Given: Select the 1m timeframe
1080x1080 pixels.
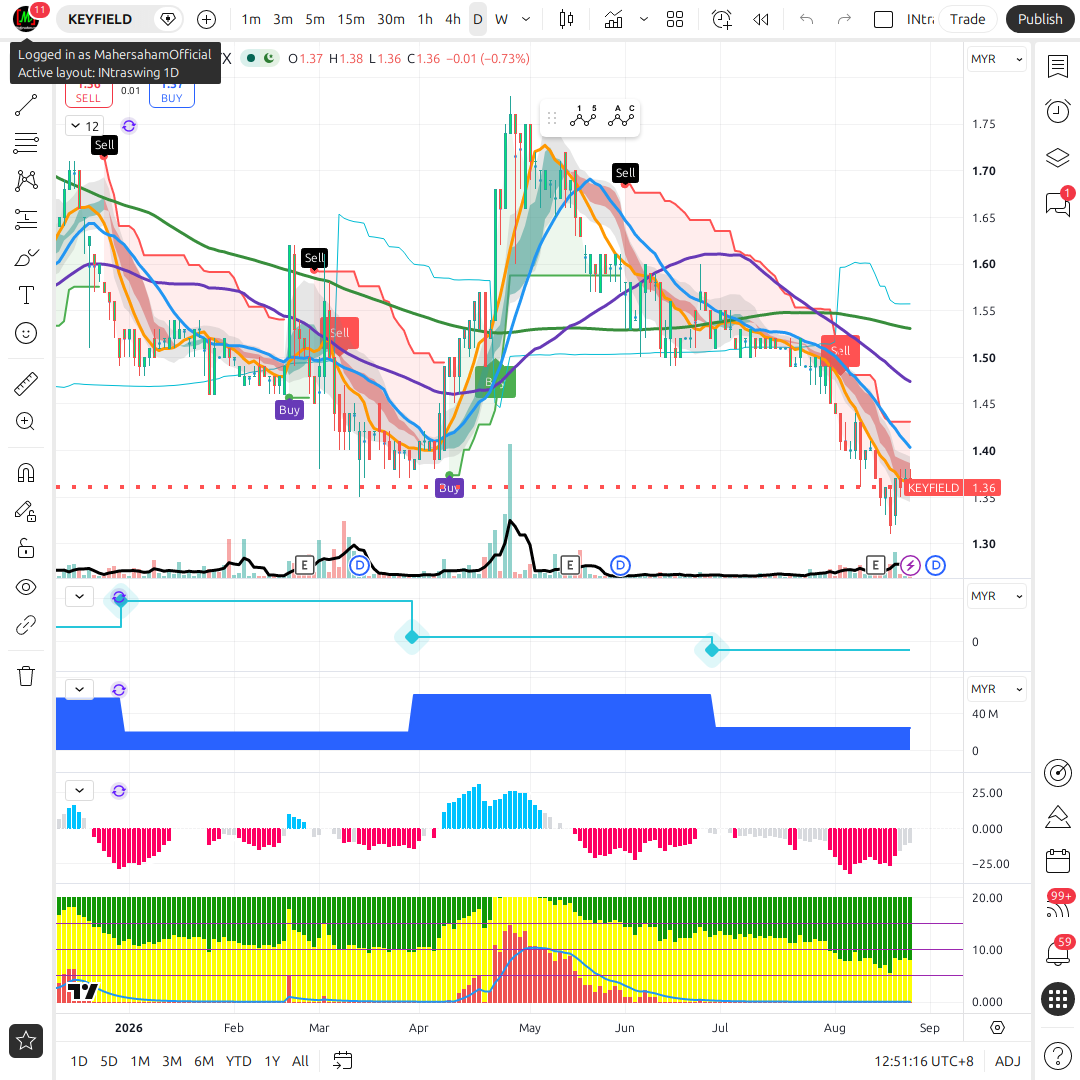Looking at the screenshot, I should [x=251, y=19].
